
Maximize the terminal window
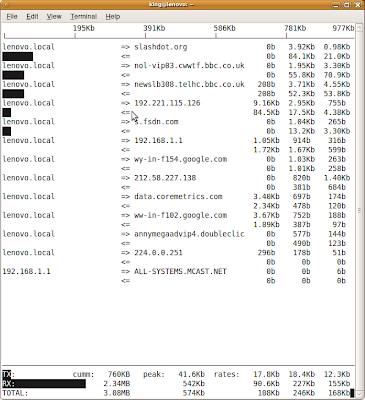pos(347,5)
